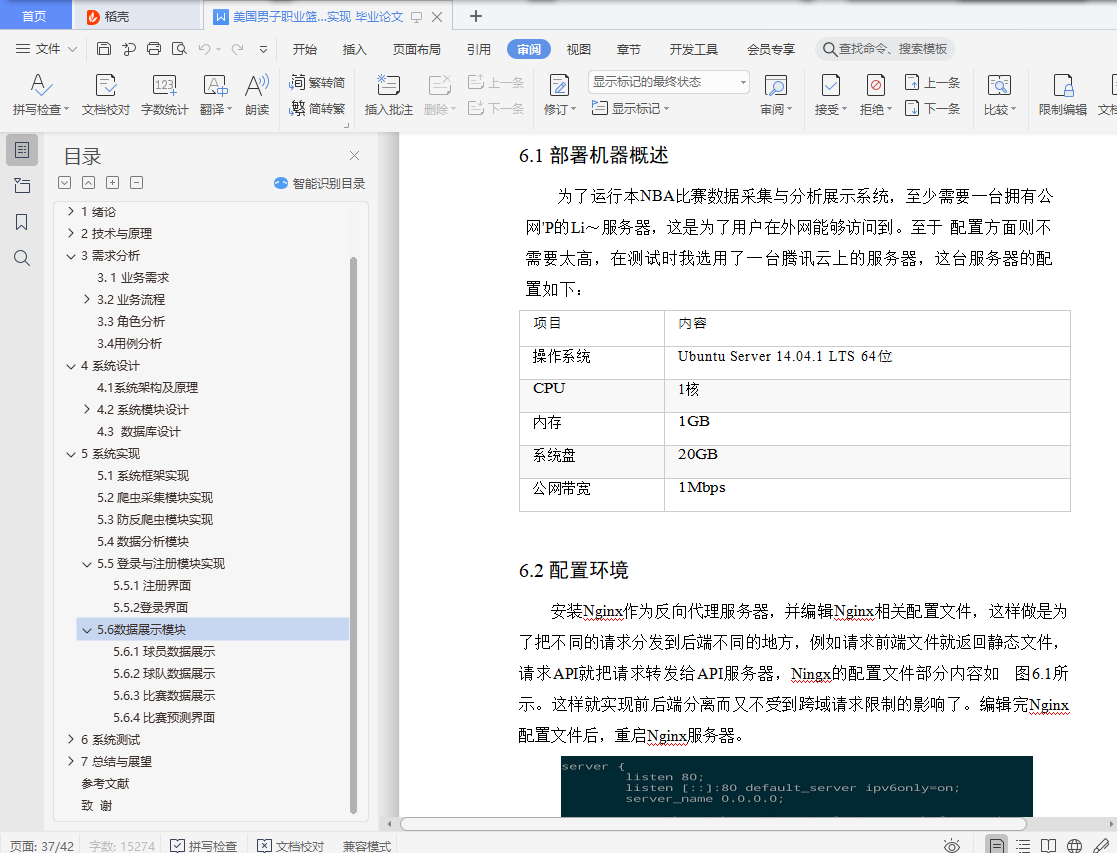
Task: Open the find magnifier sidebar icon
Action: [22, 258]
